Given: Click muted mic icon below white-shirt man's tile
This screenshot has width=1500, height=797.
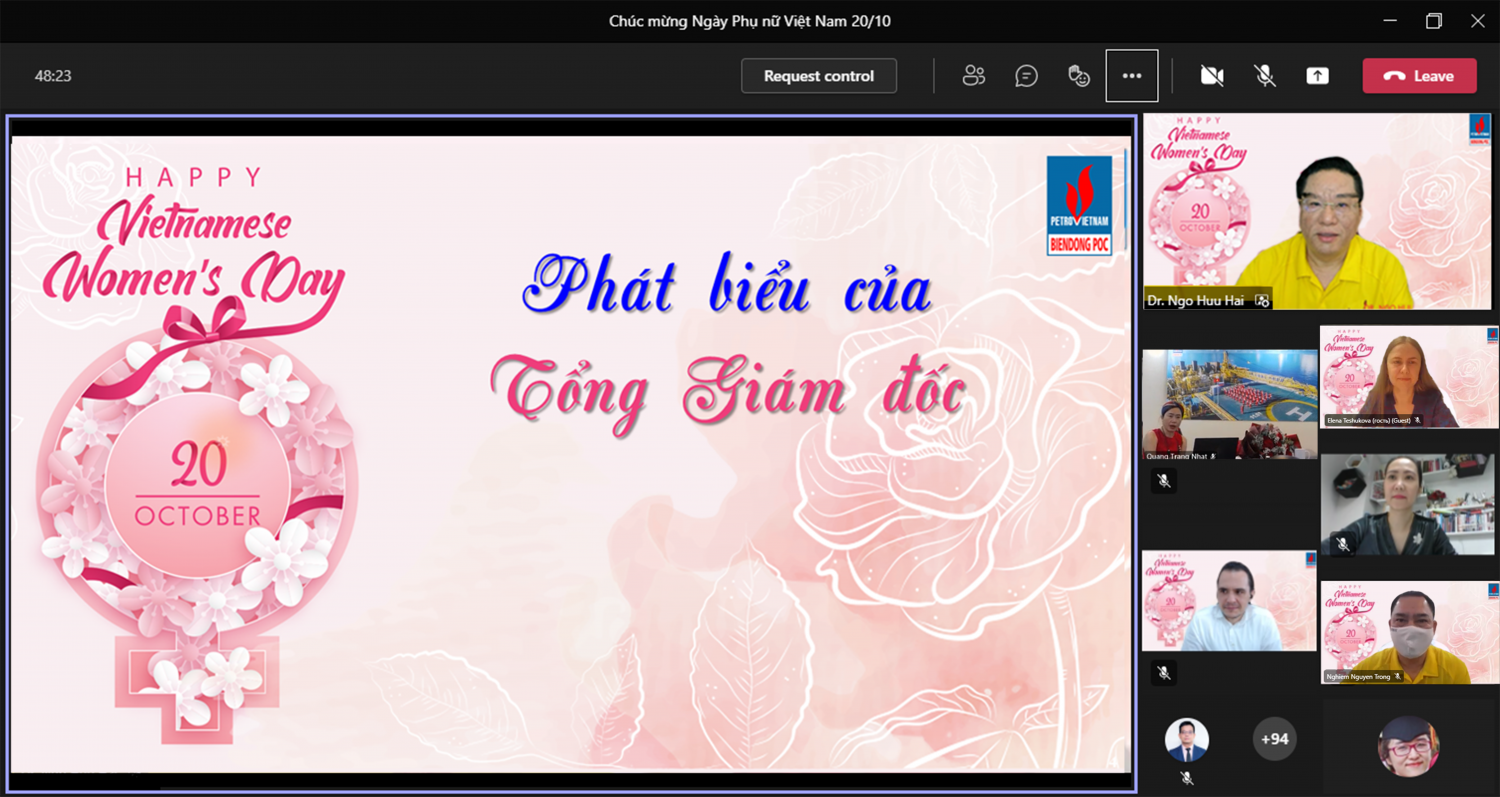Looking at the screenshot, I should [1163, 673].
